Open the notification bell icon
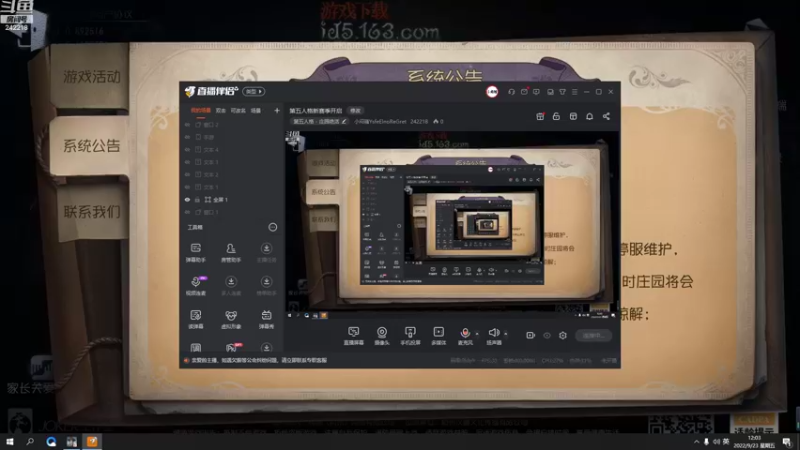The height and width of the screenshot is (450, 800). pyautogui.click(x=589, y=116)
